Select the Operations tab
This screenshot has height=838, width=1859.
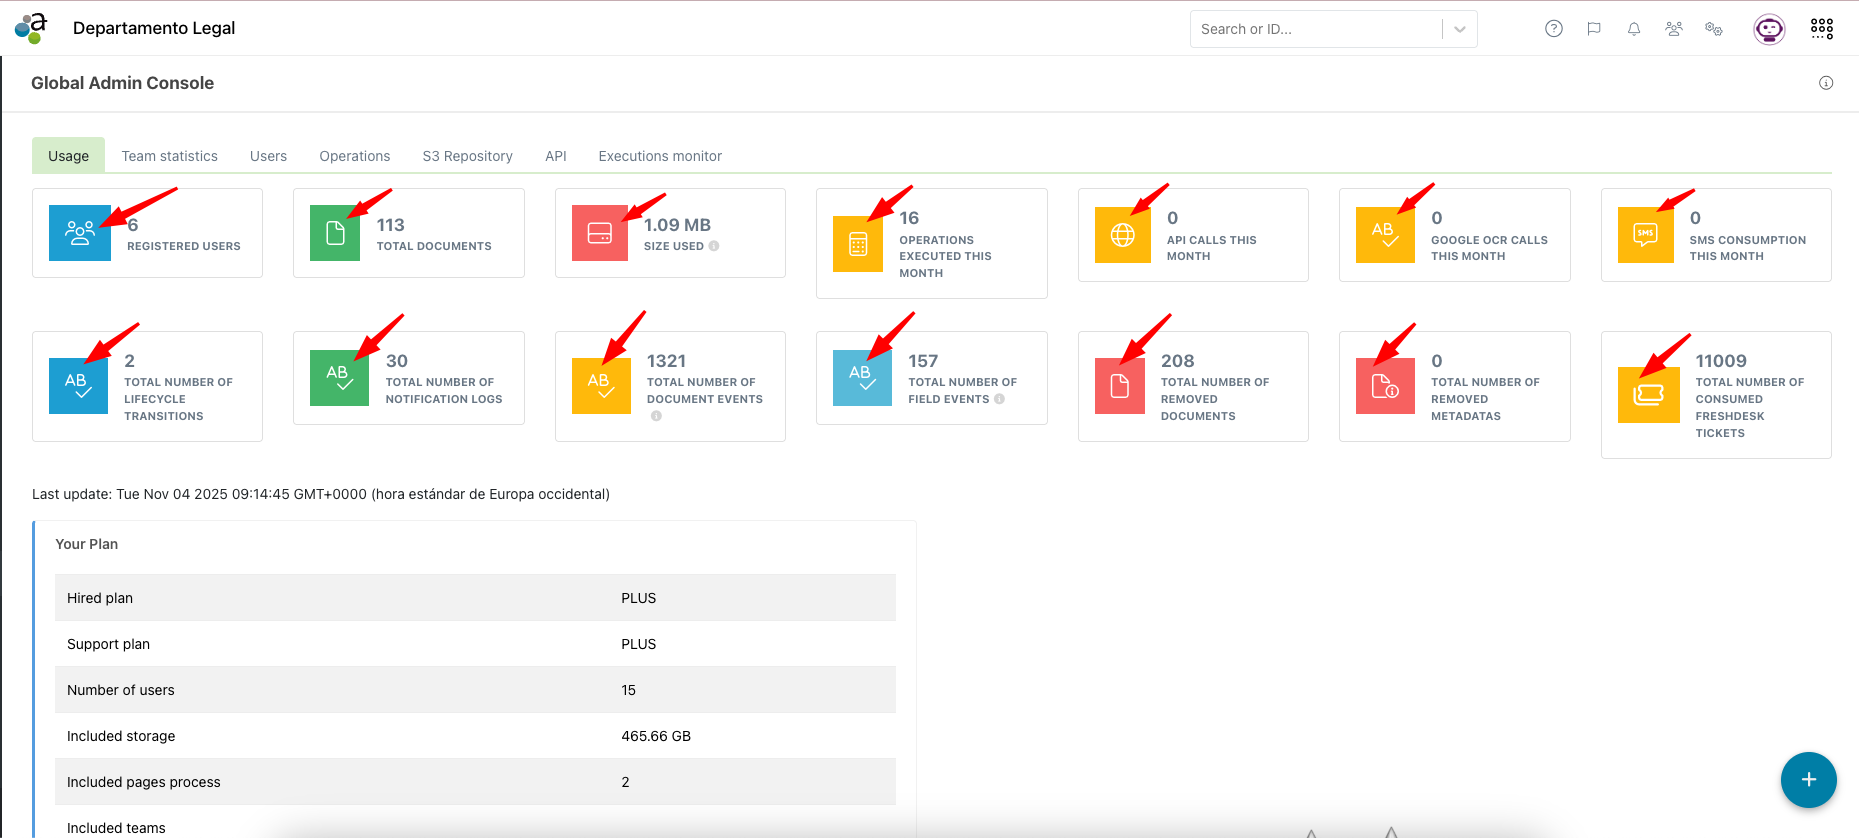tap(354, 156)
